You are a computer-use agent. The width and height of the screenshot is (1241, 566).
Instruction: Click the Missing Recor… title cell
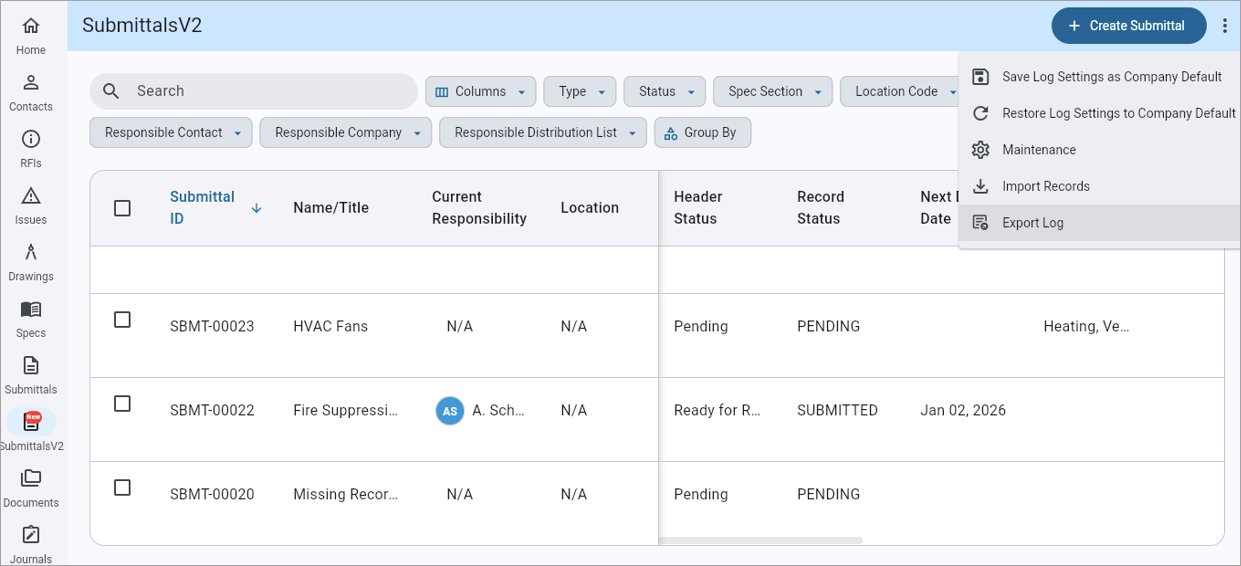coord(346,494)
